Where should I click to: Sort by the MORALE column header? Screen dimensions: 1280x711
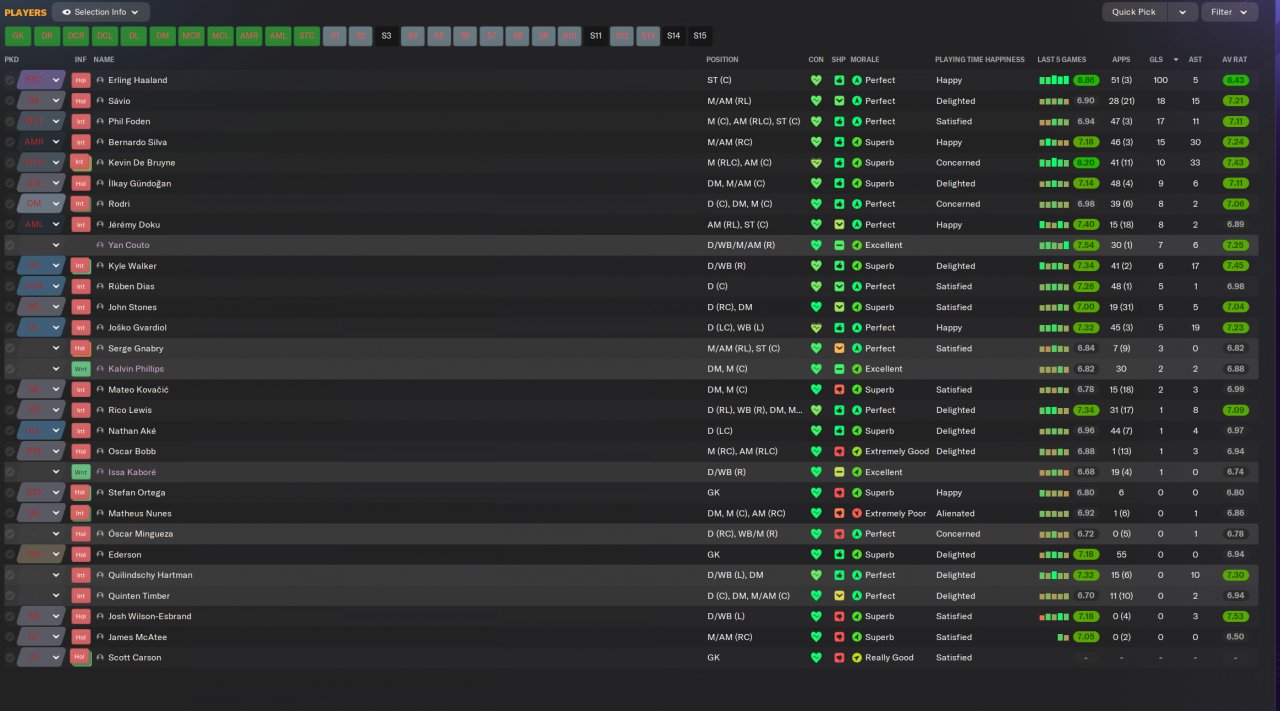coord(865,59)
